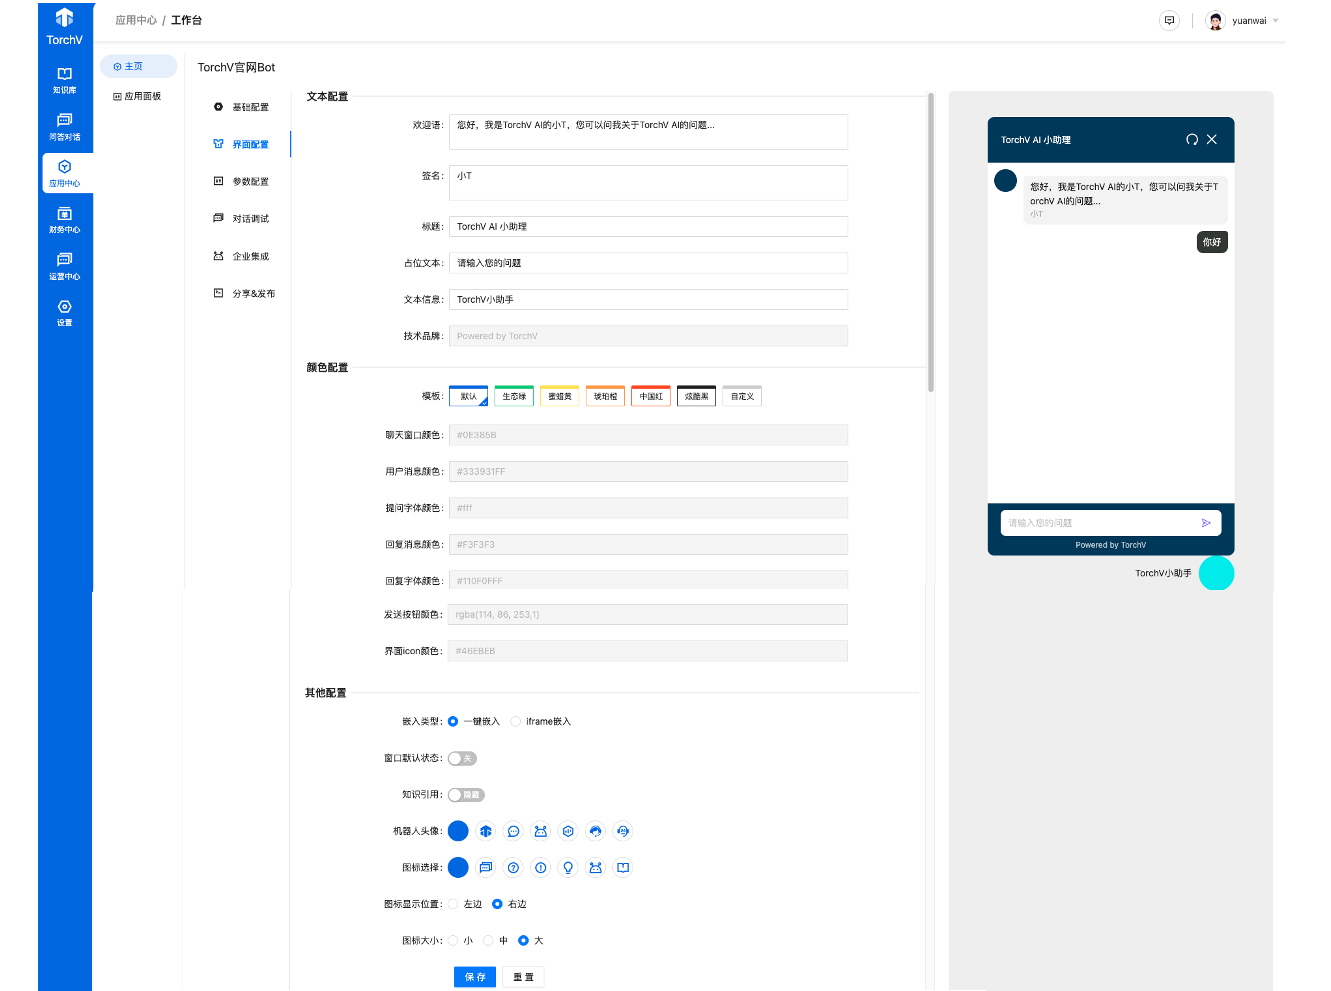Select the open book launcher icon
The height and width of the screenshot is (991, 1331).
623,868
